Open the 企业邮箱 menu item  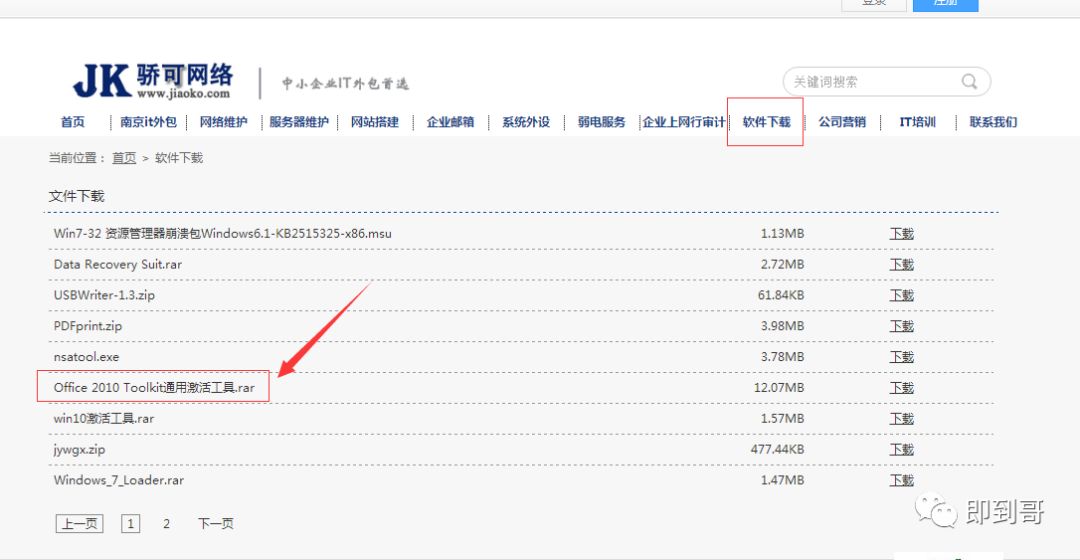450,122
